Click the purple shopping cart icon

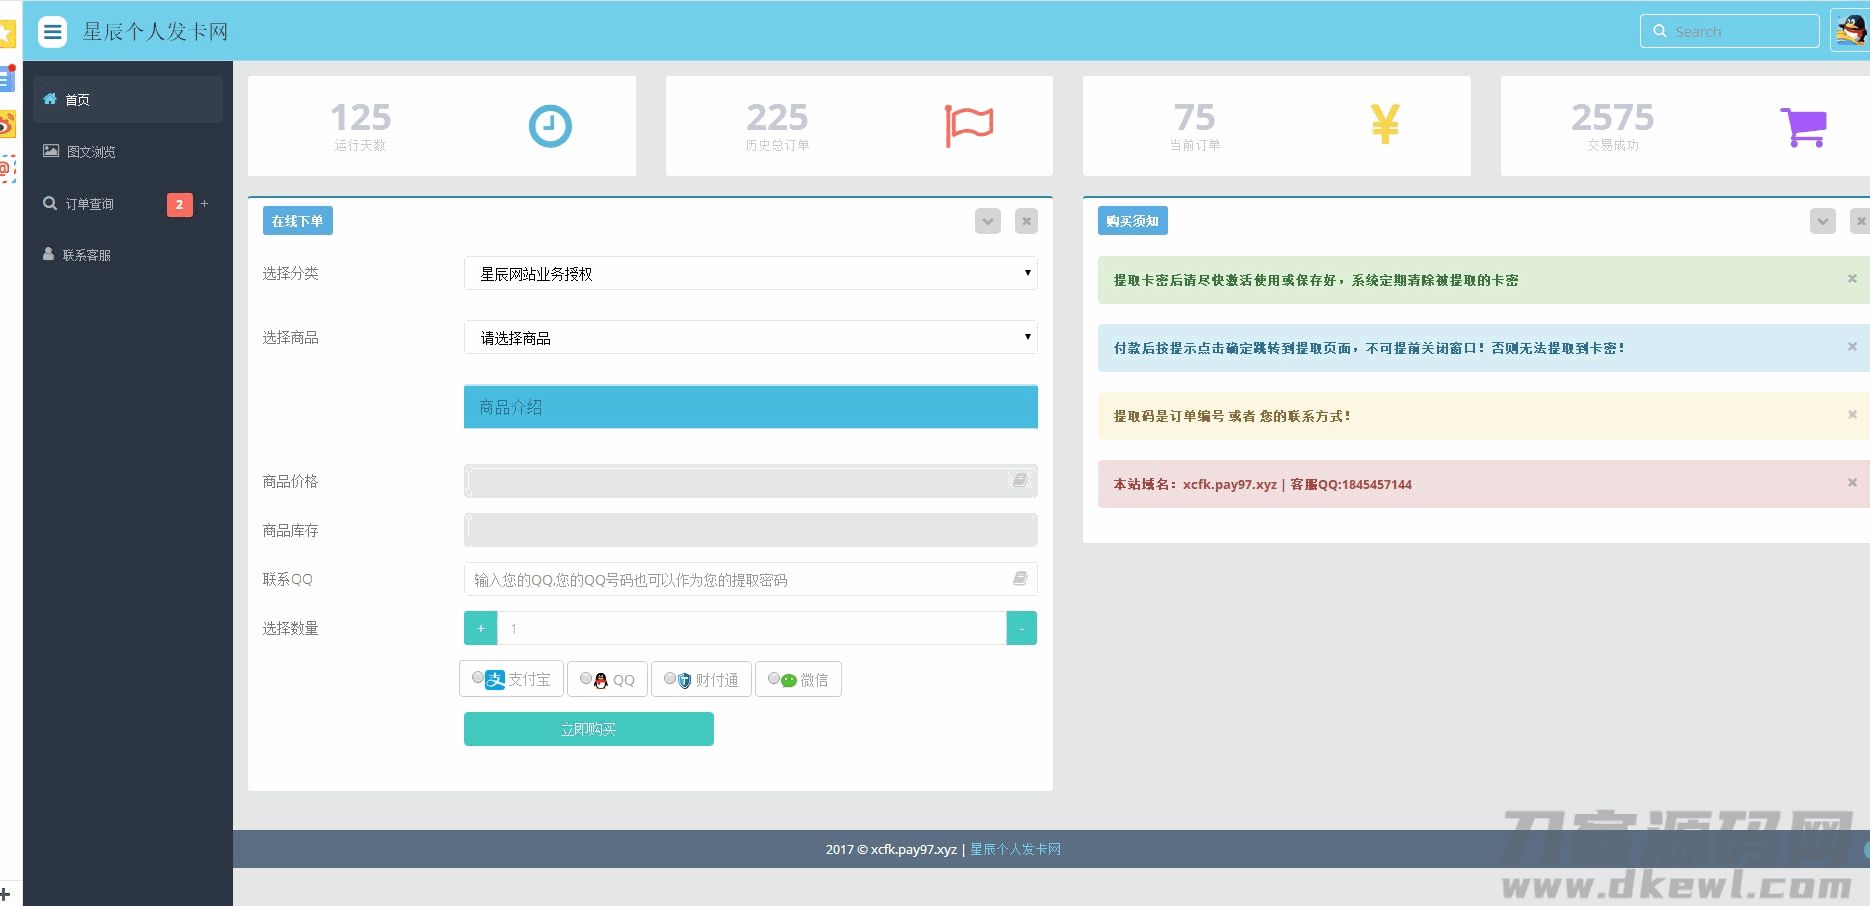click(1803, 127)
